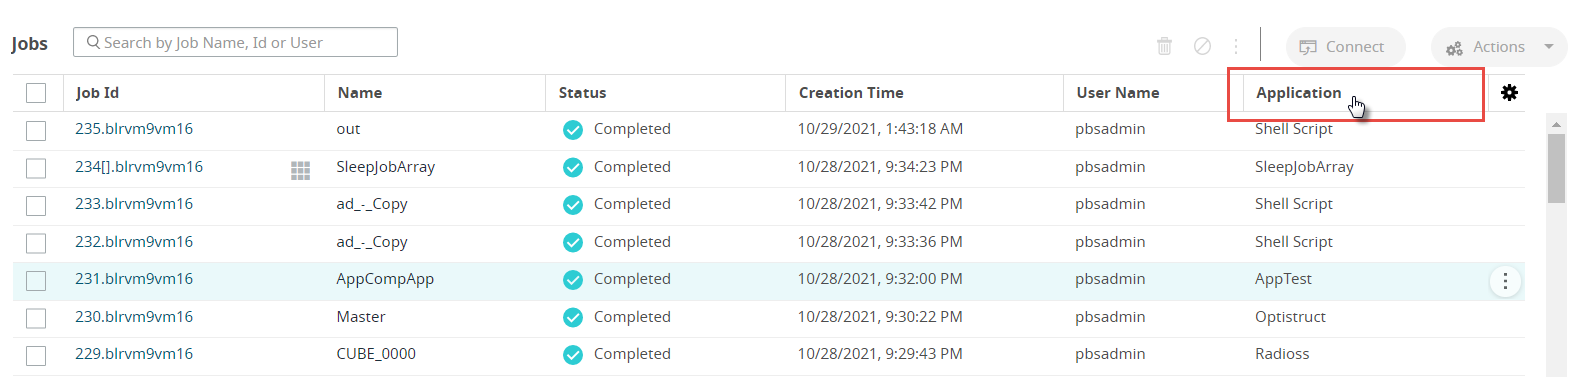This screenshot has height=377, width=1580.
Task: Click Completed status icon for job 235
Action: pyautogui.click(x=573, y=130)
